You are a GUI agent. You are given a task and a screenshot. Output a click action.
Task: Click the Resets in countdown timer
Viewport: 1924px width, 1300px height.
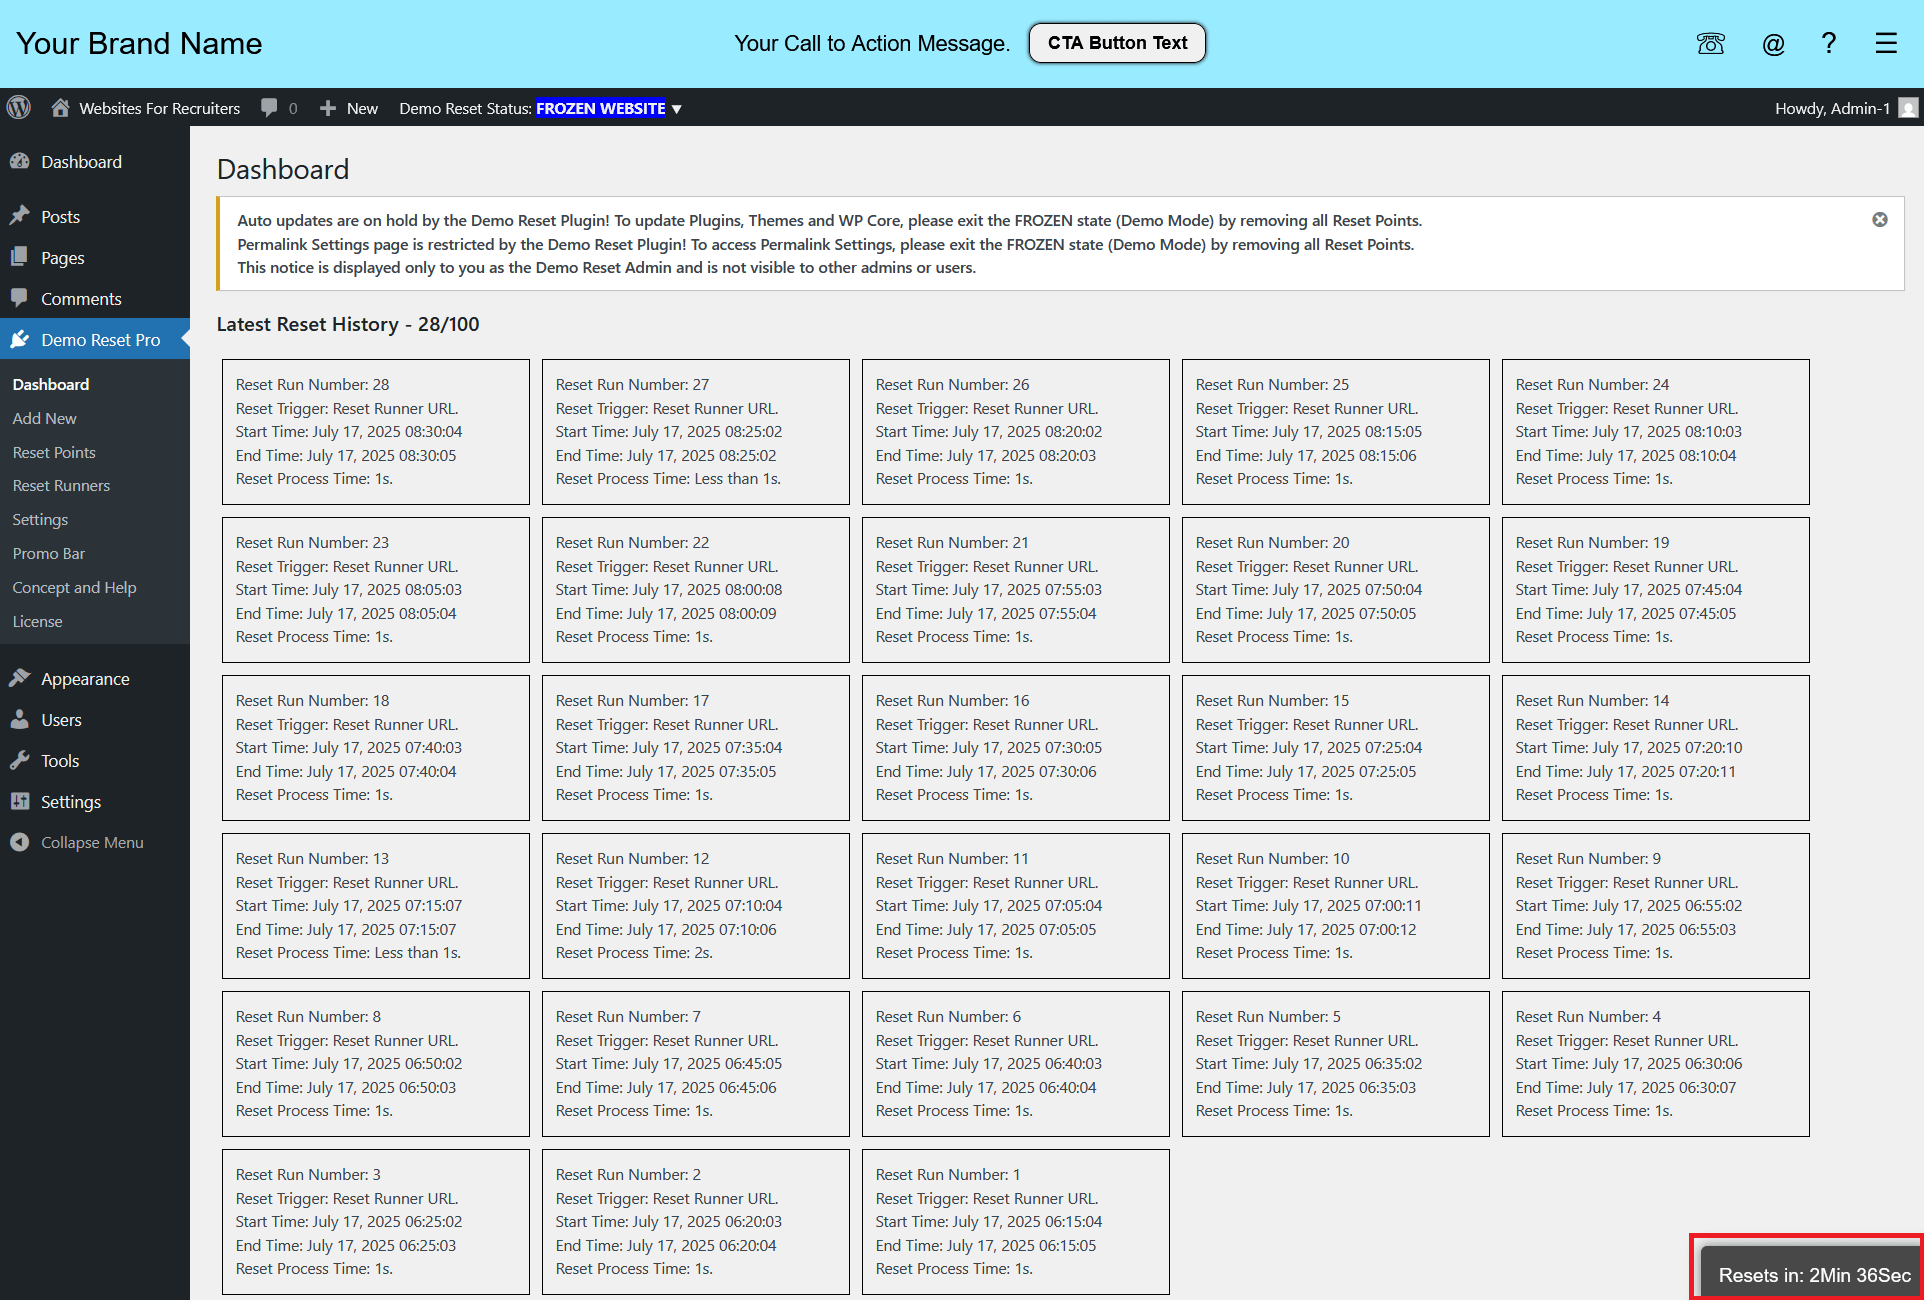(1813, 1274)
